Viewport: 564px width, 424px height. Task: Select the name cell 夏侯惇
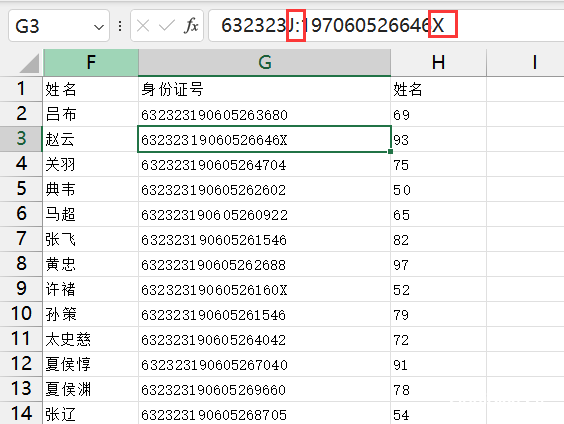pos(91,364)
